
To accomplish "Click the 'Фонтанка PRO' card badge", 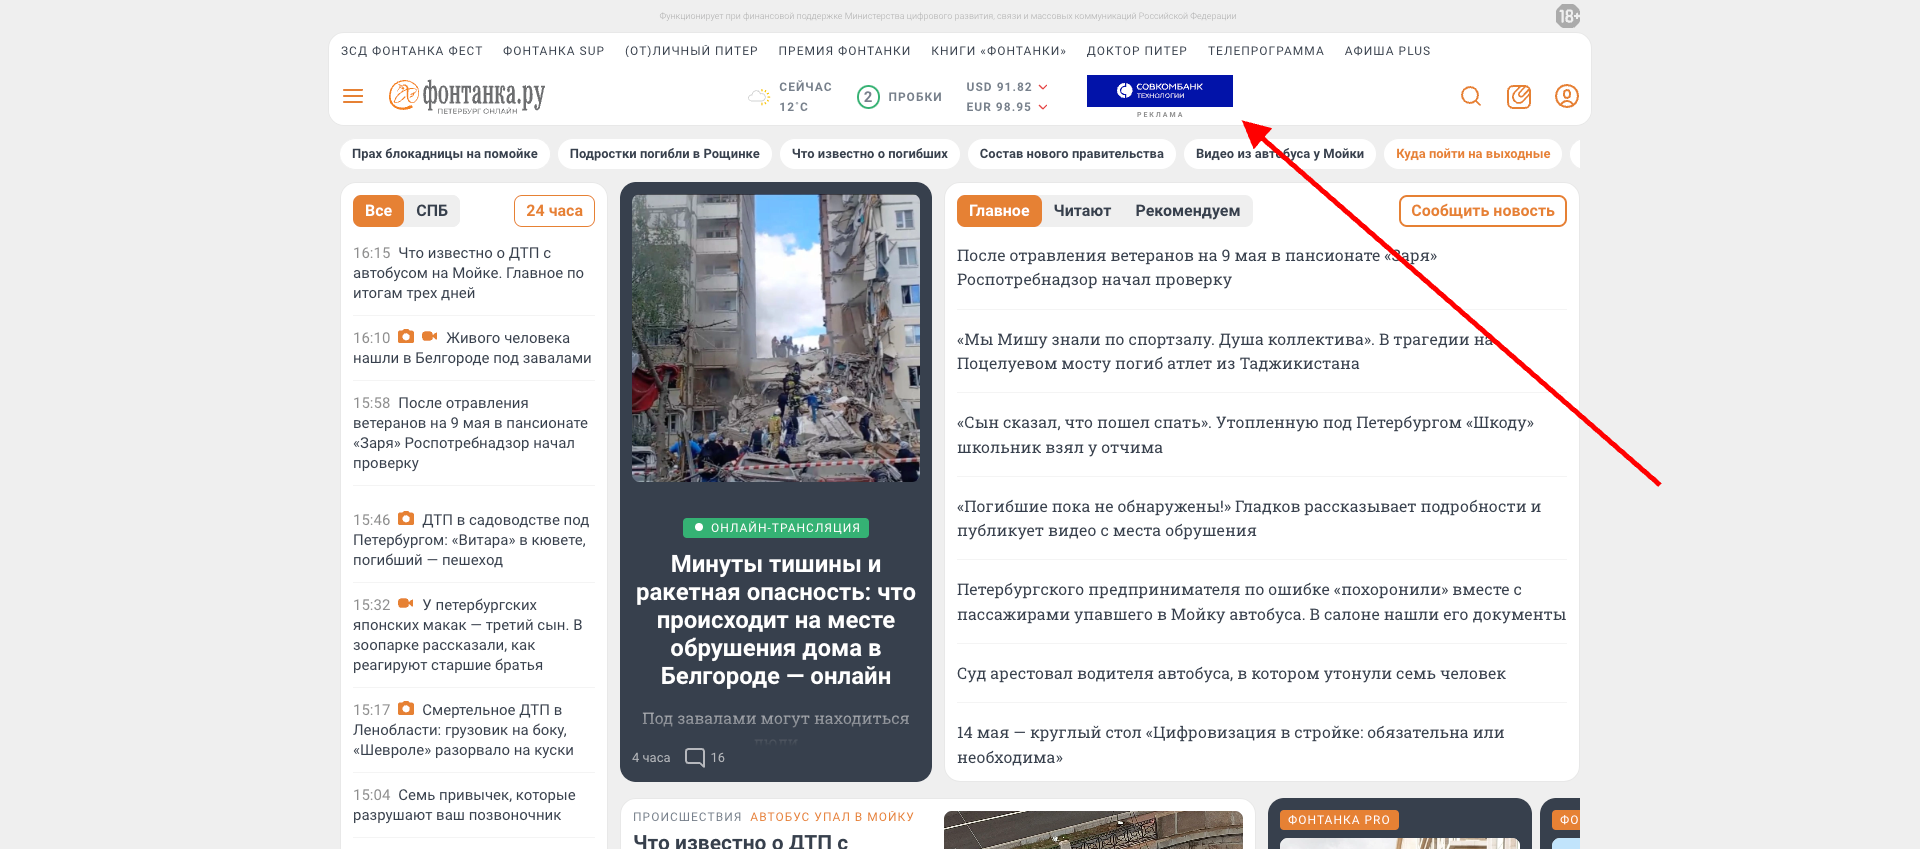I will pos(1339,820).
